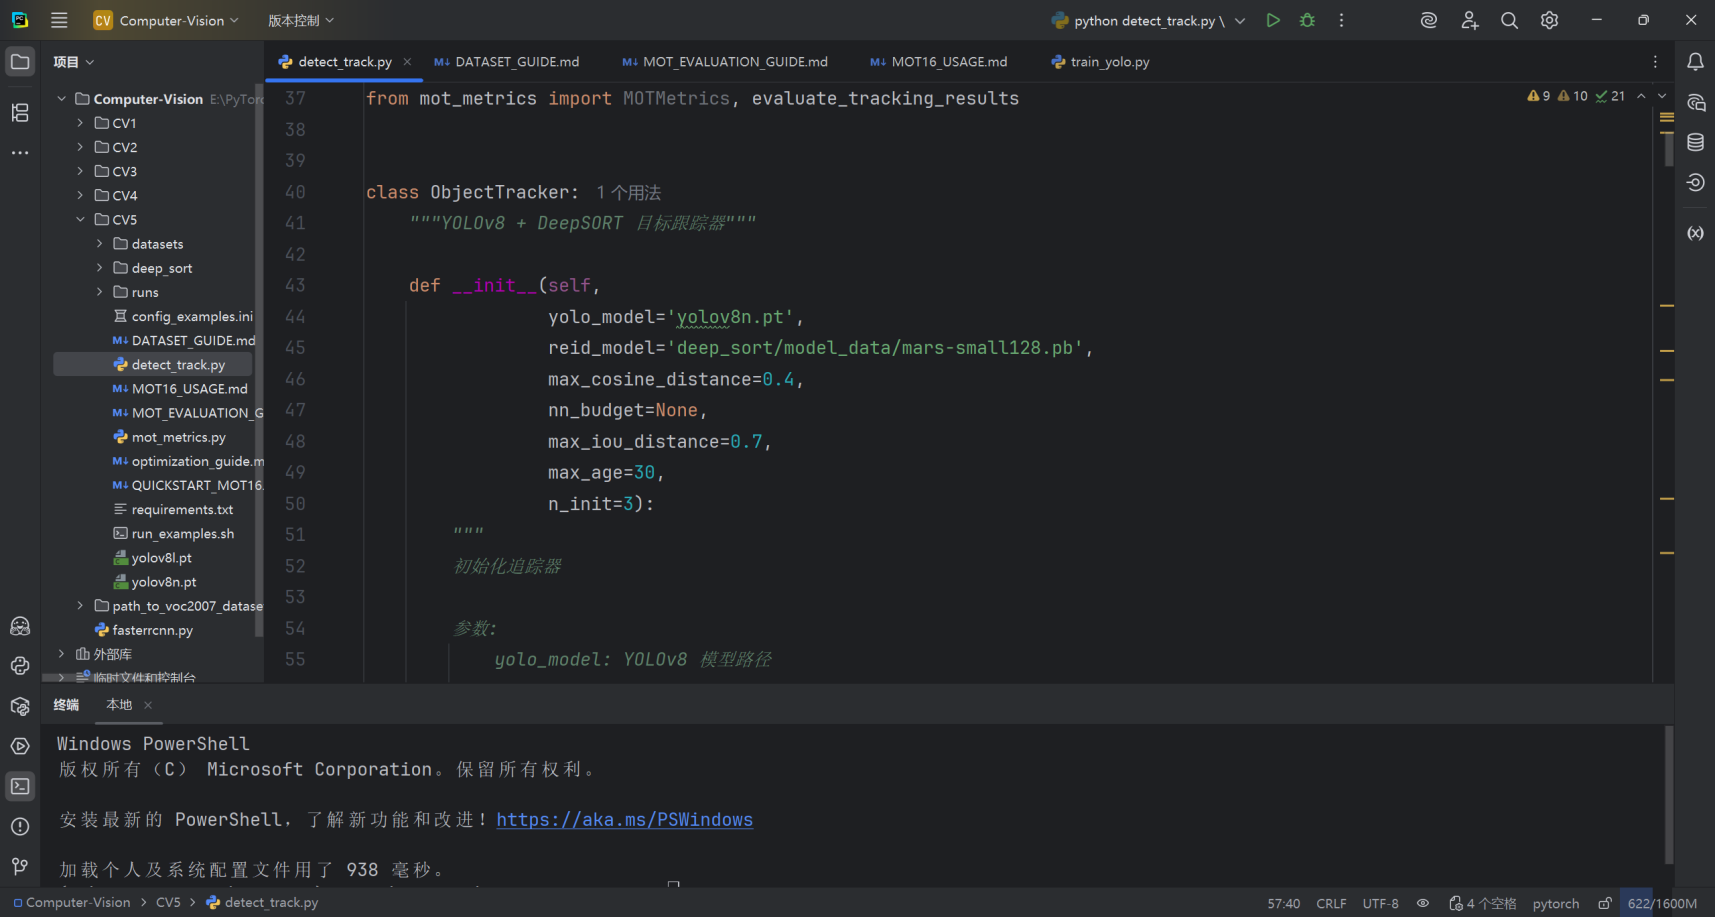Open IDE settings gear icon

coord(1549,20)
